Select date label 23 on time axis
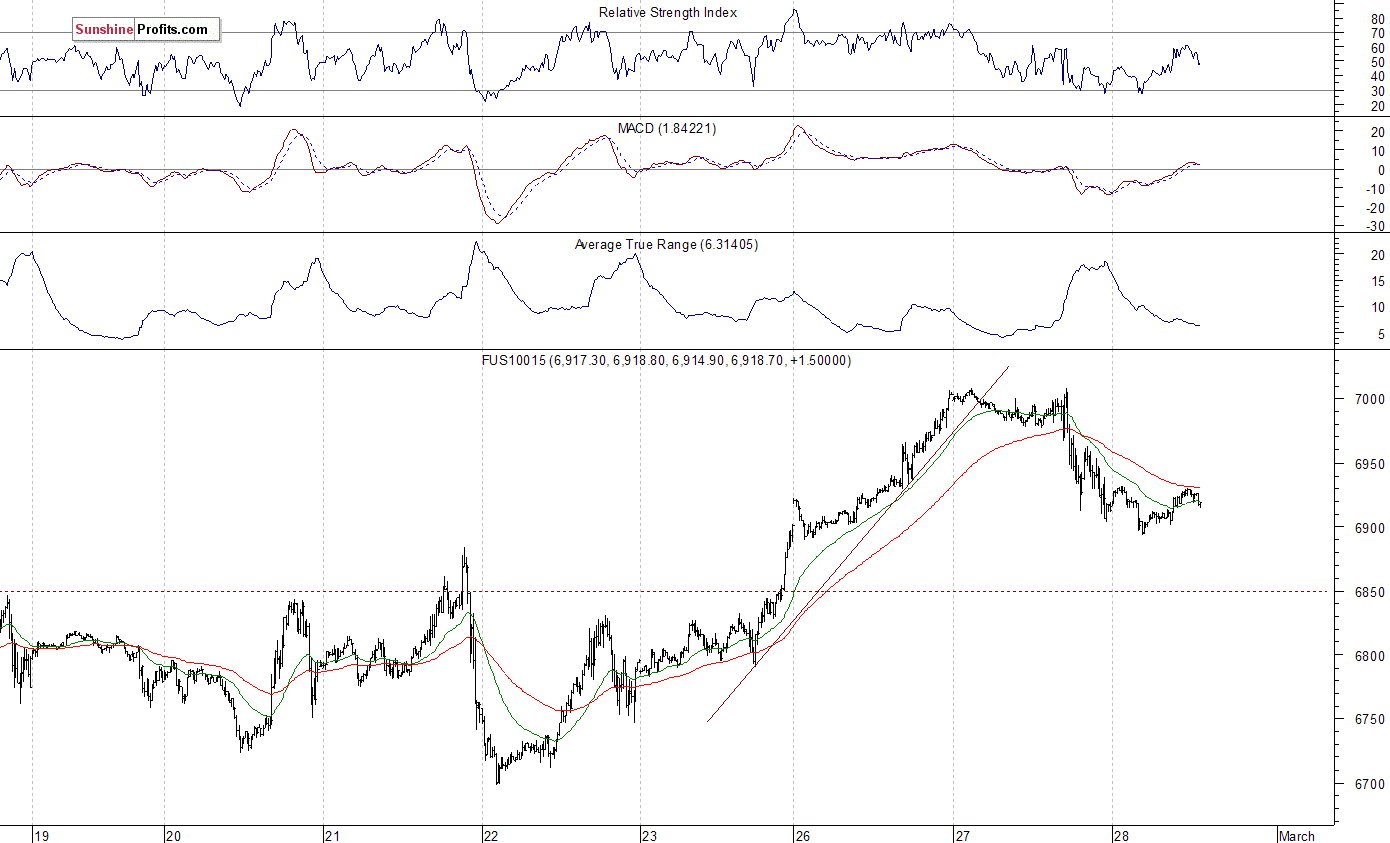1390x843 pixels. click(650, 836)
